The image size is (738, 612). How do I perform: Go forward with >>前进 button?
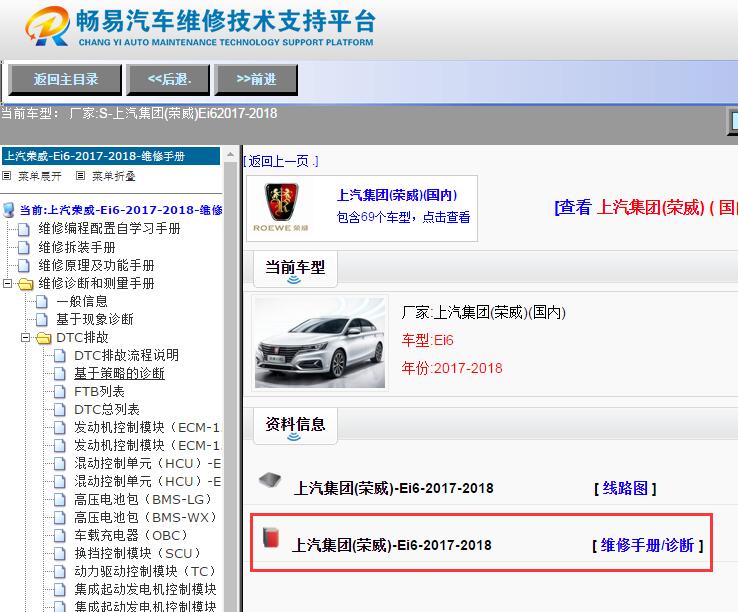click(256, 79)
